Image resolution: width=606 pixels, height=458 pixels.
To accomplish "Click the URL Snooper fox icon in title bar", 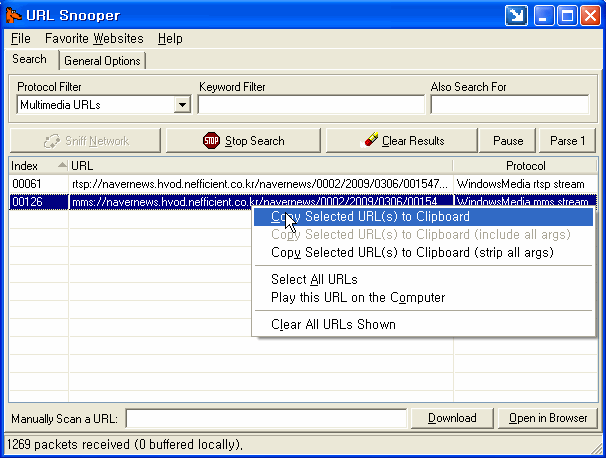I will [x=13, y=15].
